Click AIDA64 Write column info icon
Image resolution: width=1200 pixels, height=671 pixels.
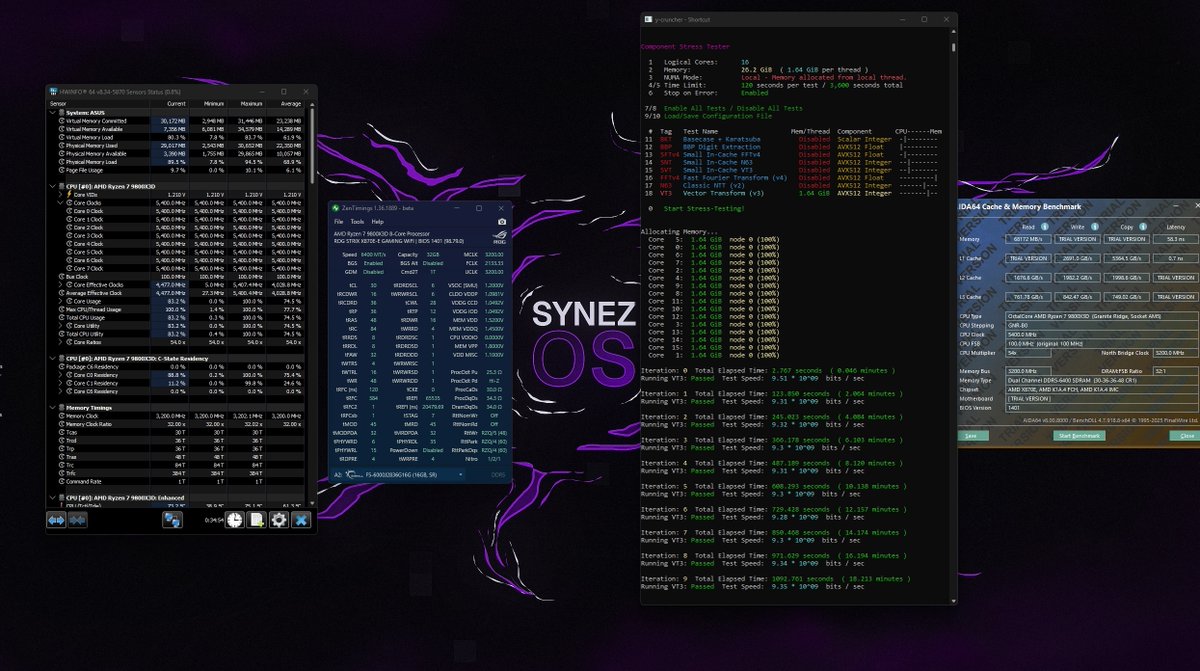[1095, 227]
